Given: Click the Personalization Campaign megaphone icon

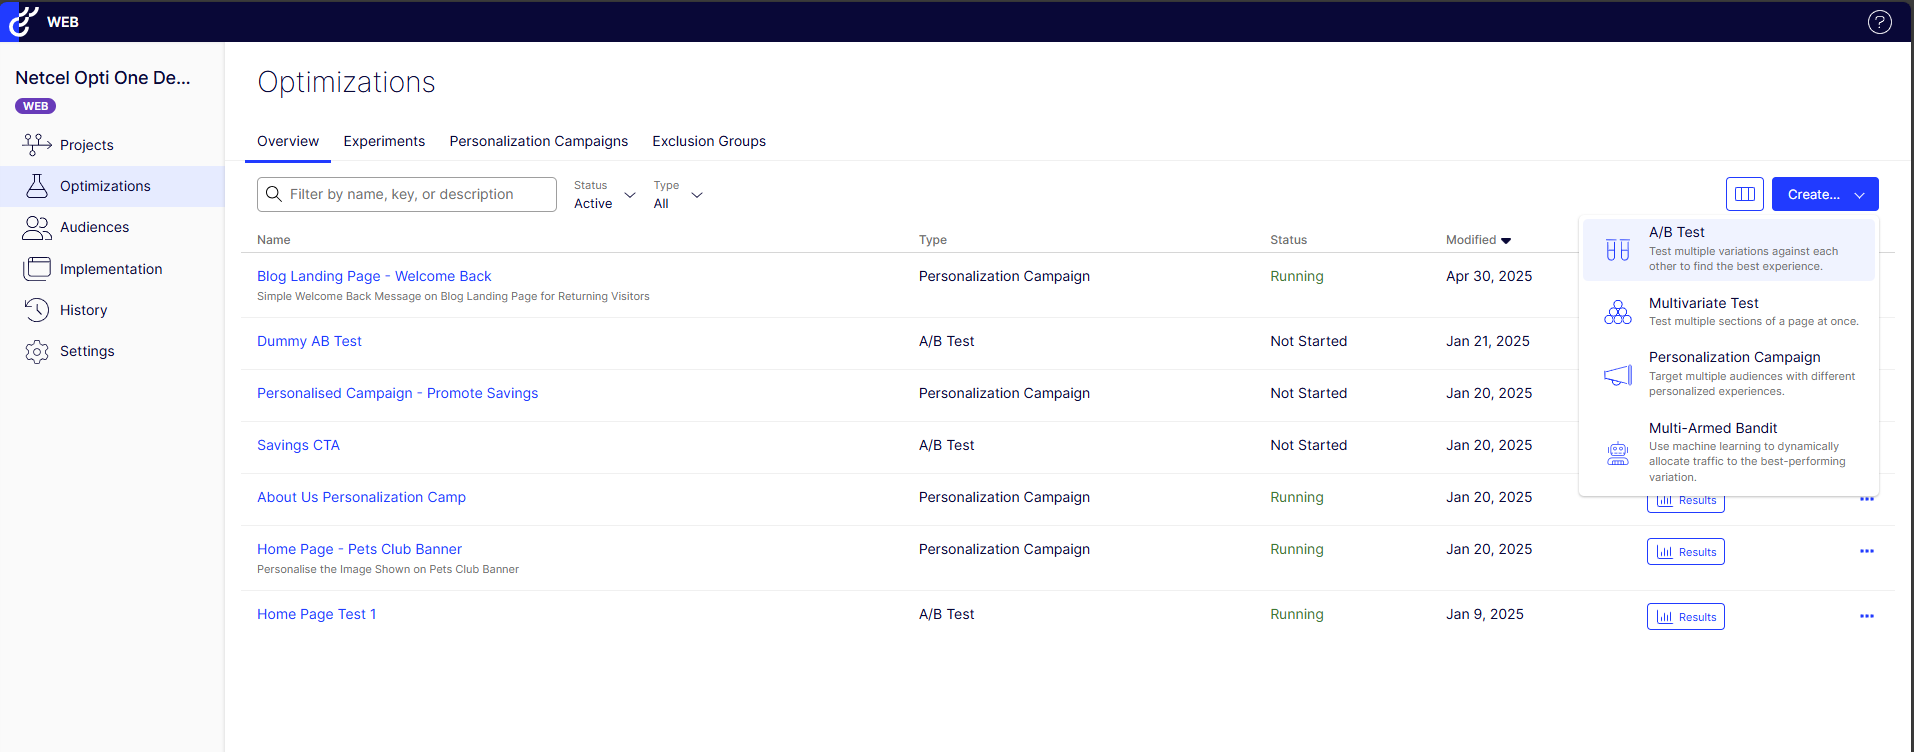Looking at the screenshot, I should pyautogui.click(x=1617, y=375).
